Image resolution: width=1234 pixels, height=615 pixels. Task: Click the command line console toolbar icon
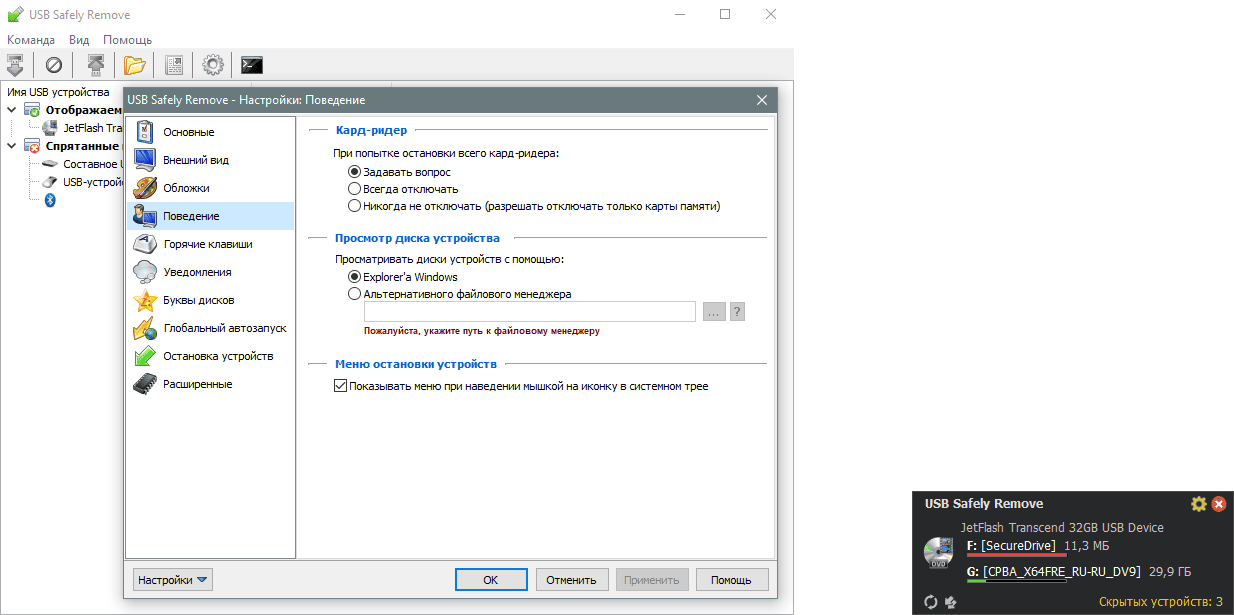point(252,65)
